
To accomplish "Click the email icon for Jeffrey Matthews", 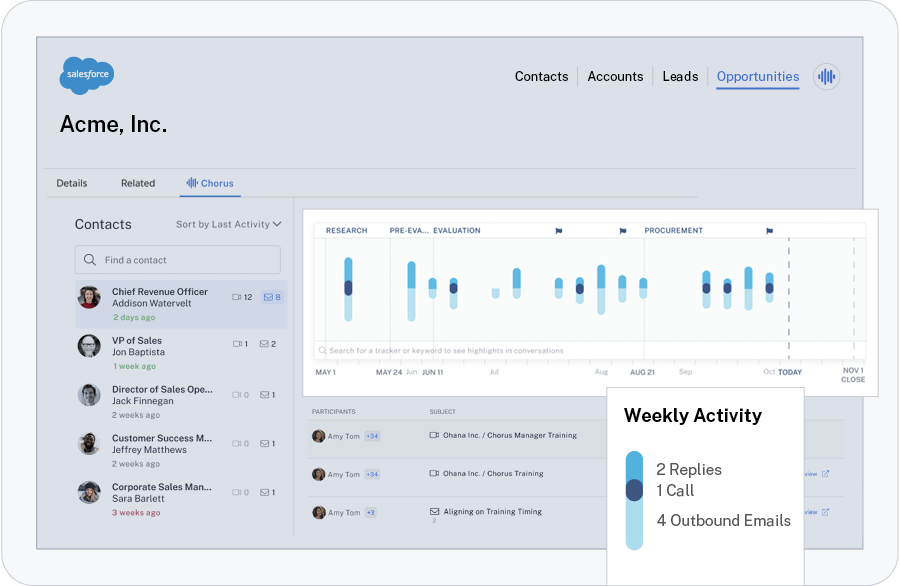I will [x=265, y=443].
